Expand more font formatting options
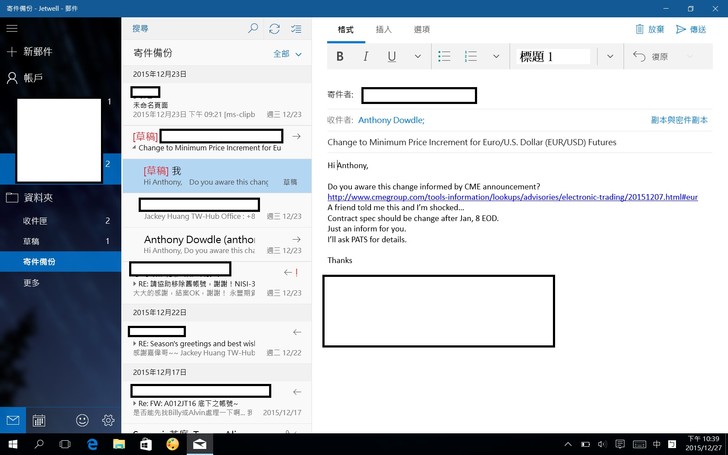This screenshot has width=728, height=455. tap(418, 56)
